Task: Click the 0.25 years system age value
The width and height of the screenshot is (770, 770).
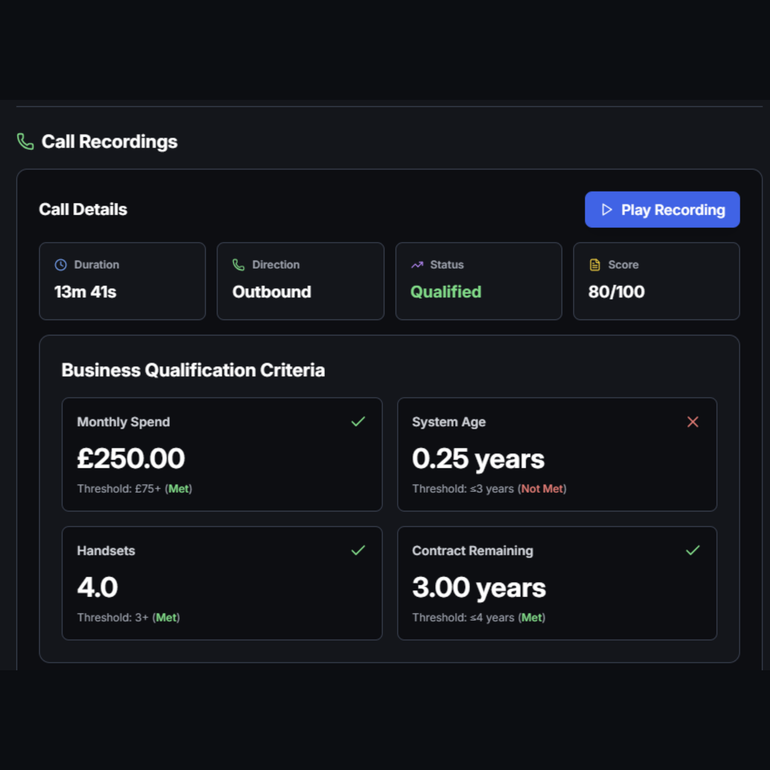Action: pyautogui.click(x=478, y=459)
